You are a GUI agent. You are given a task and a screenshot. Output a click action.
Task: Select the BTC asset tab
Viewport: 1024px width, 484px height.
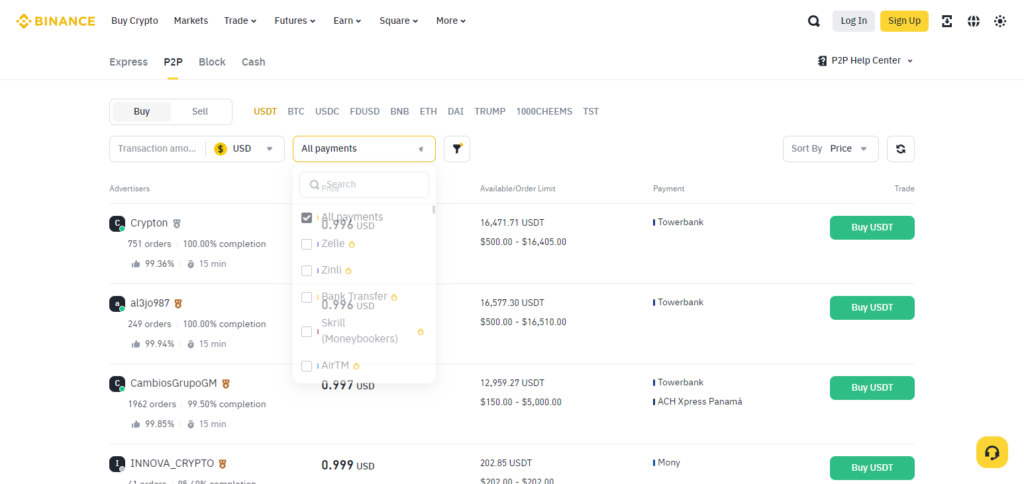(x=296, y=112)
